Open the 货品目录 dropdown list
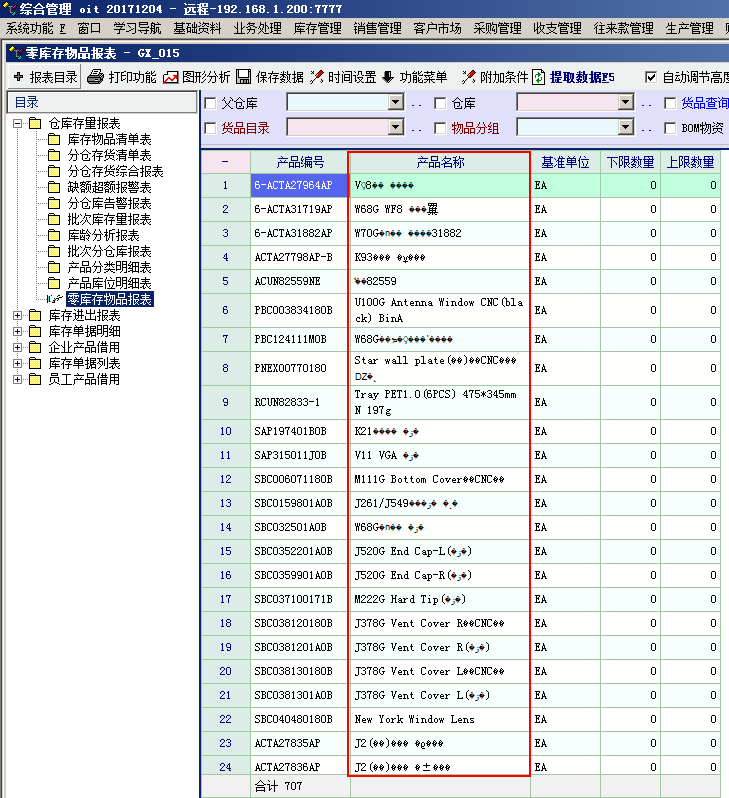This screenshot has height=798, width=729. click(395, 127)
